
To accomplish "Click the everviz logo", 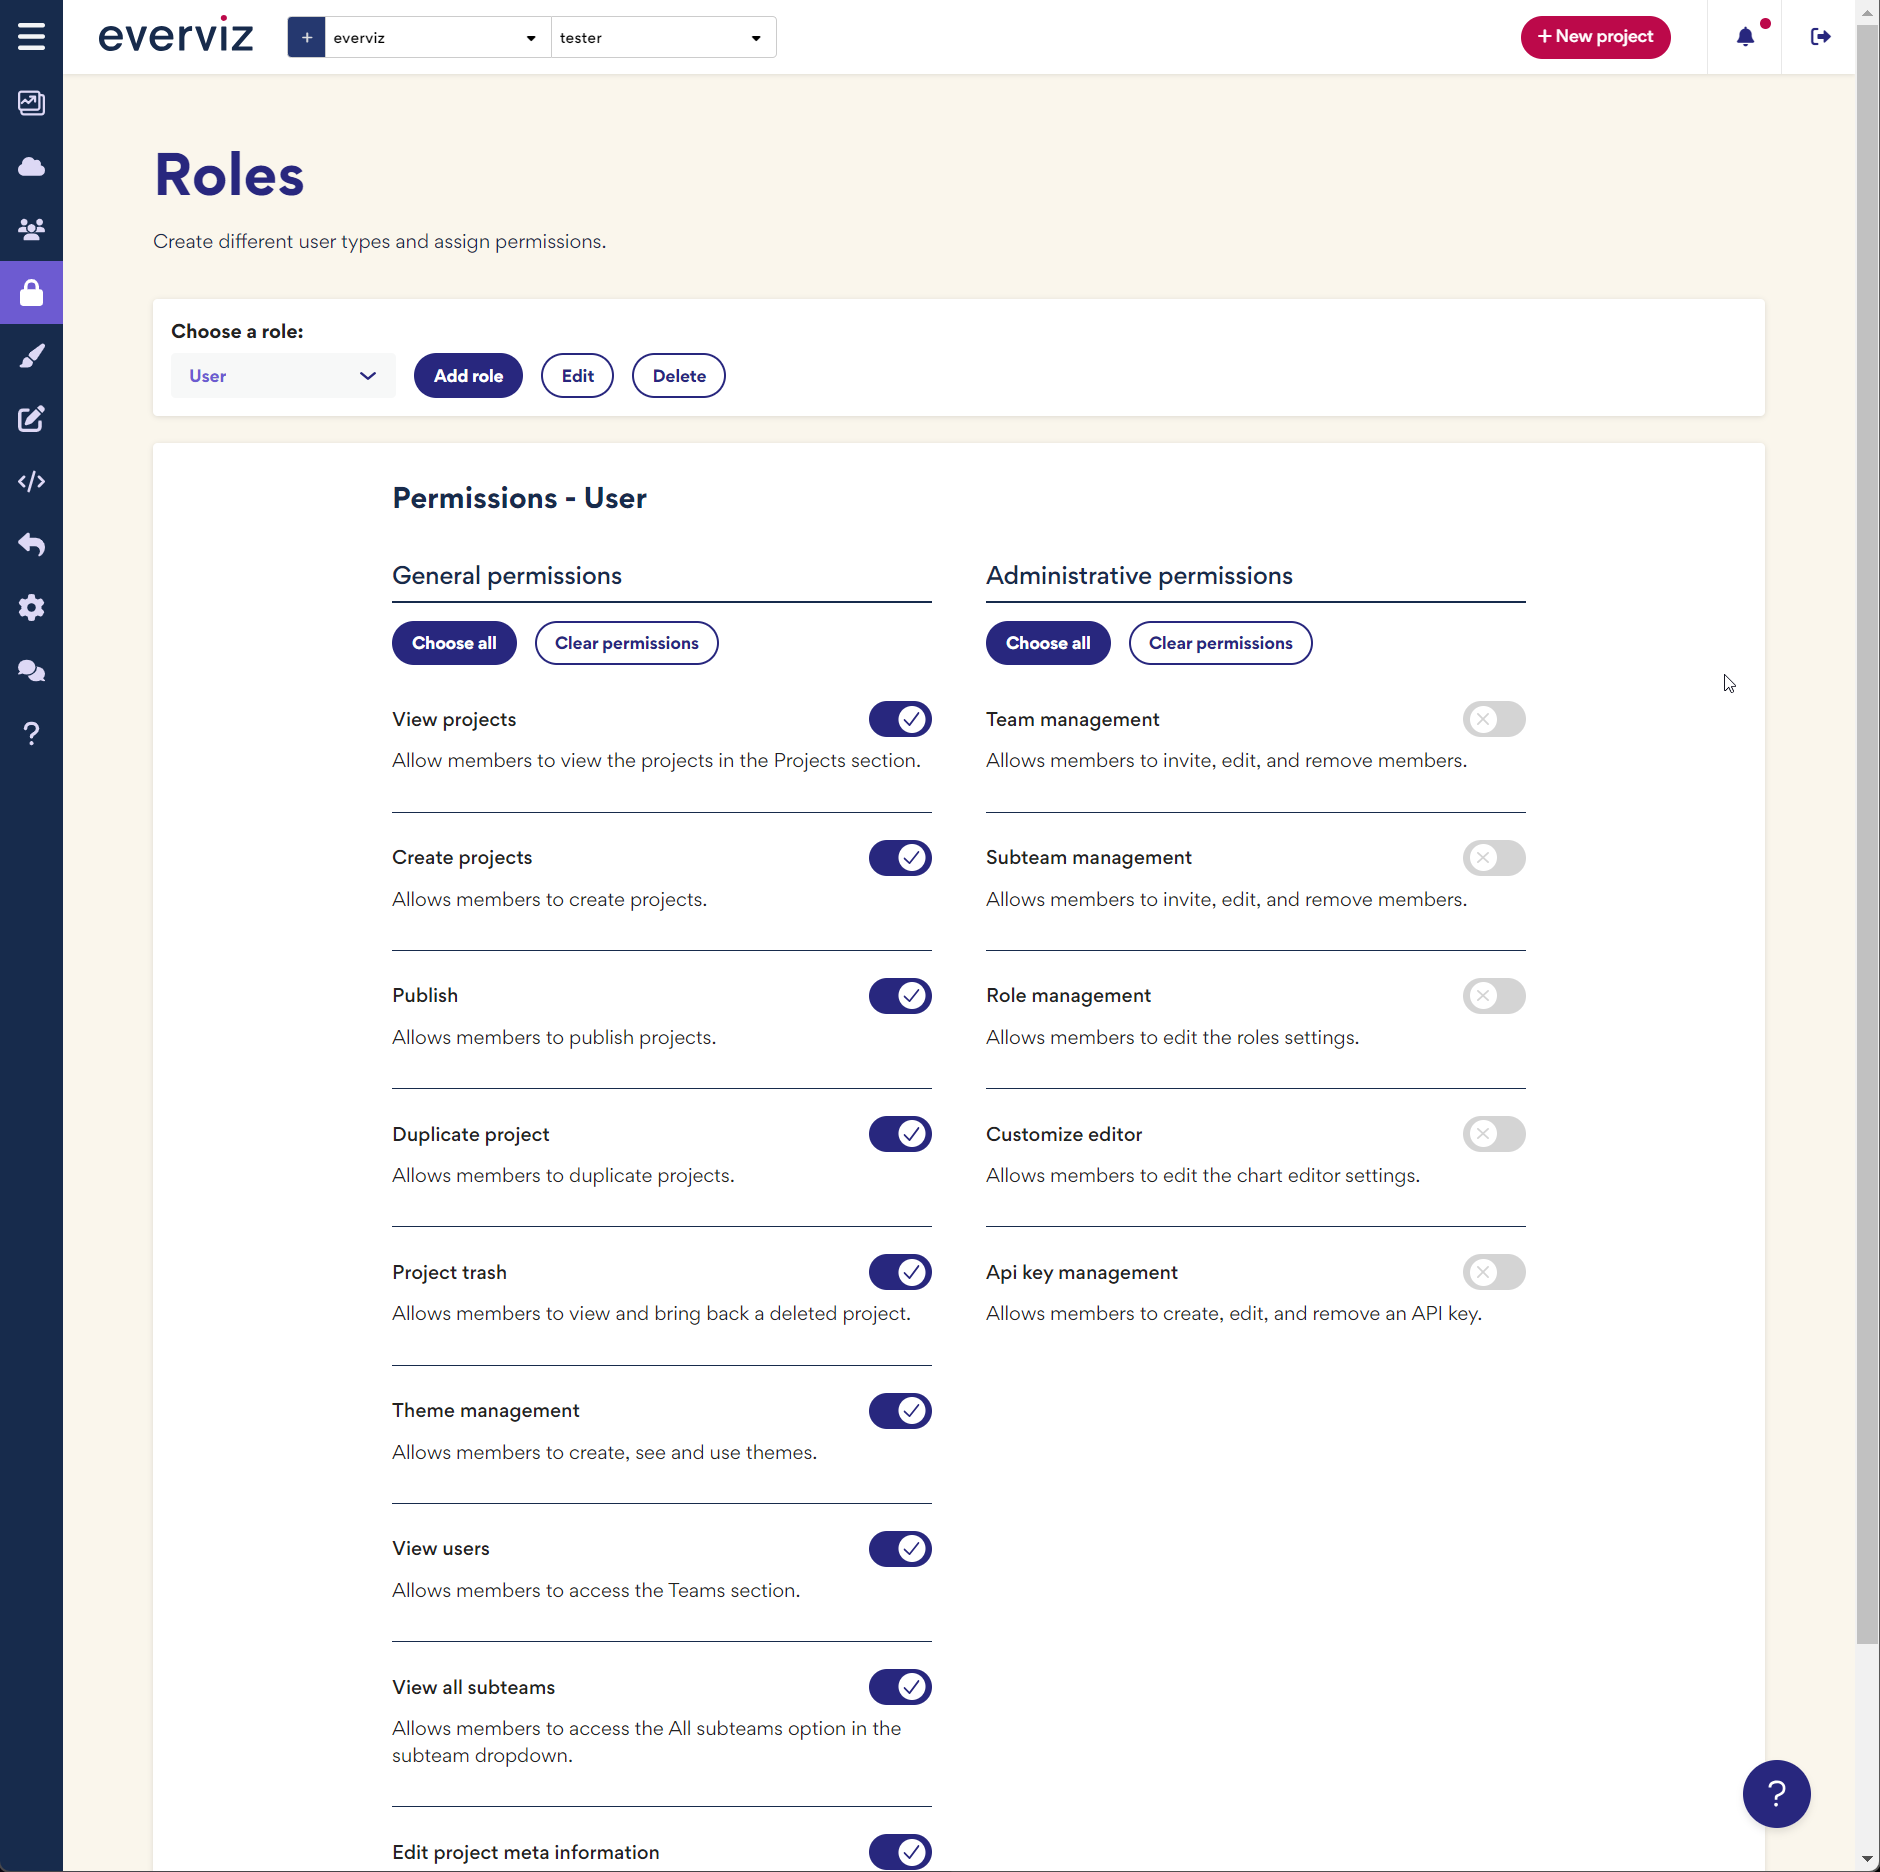I will tap(176, 36).
